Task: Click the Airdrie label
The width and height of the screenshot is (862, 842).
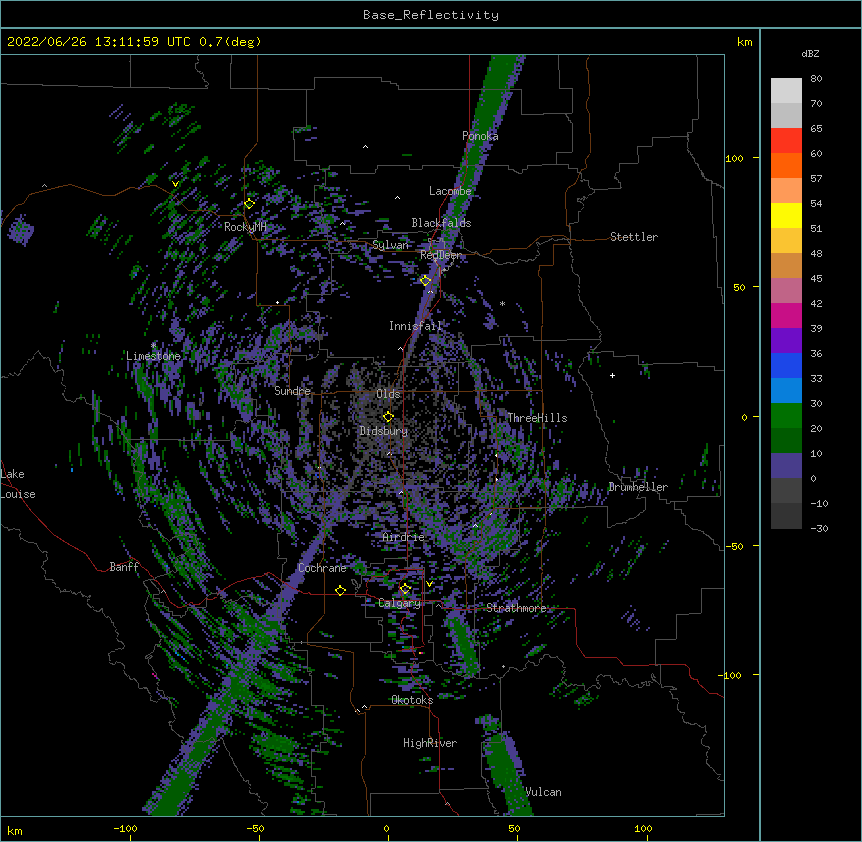Action: pyautogui.click(x=404, y=537)
